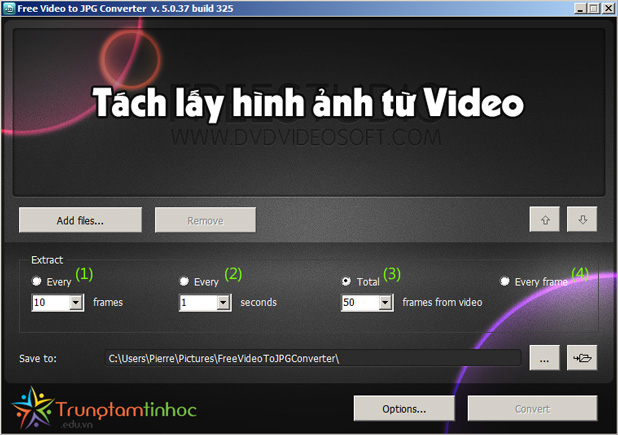Image resolution: width=618 pixels, height=435 pixels.
Task: Open the Options... dialog
Action: 404,409
